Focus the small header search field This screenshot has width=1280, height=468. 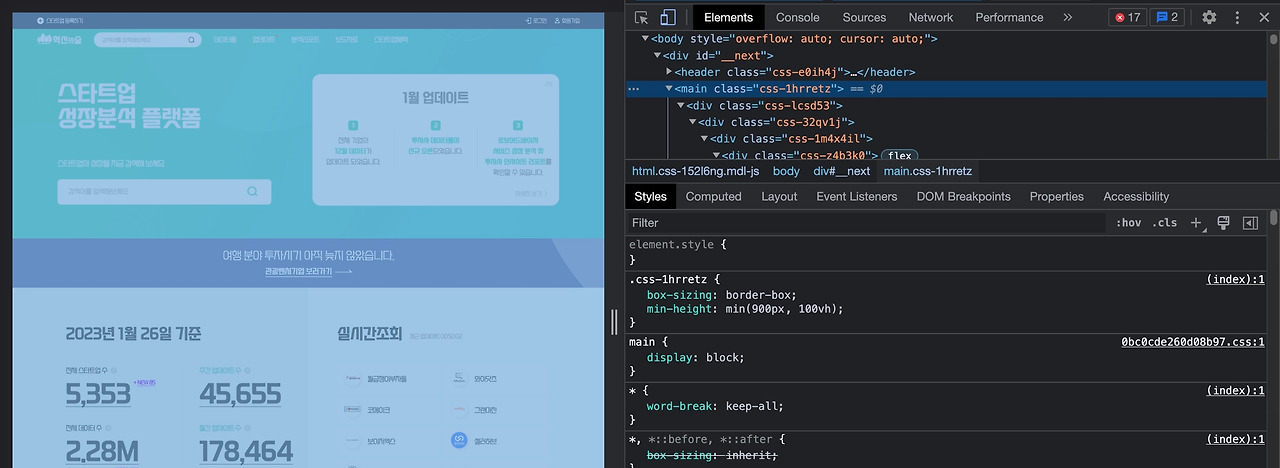pos(146,40)
